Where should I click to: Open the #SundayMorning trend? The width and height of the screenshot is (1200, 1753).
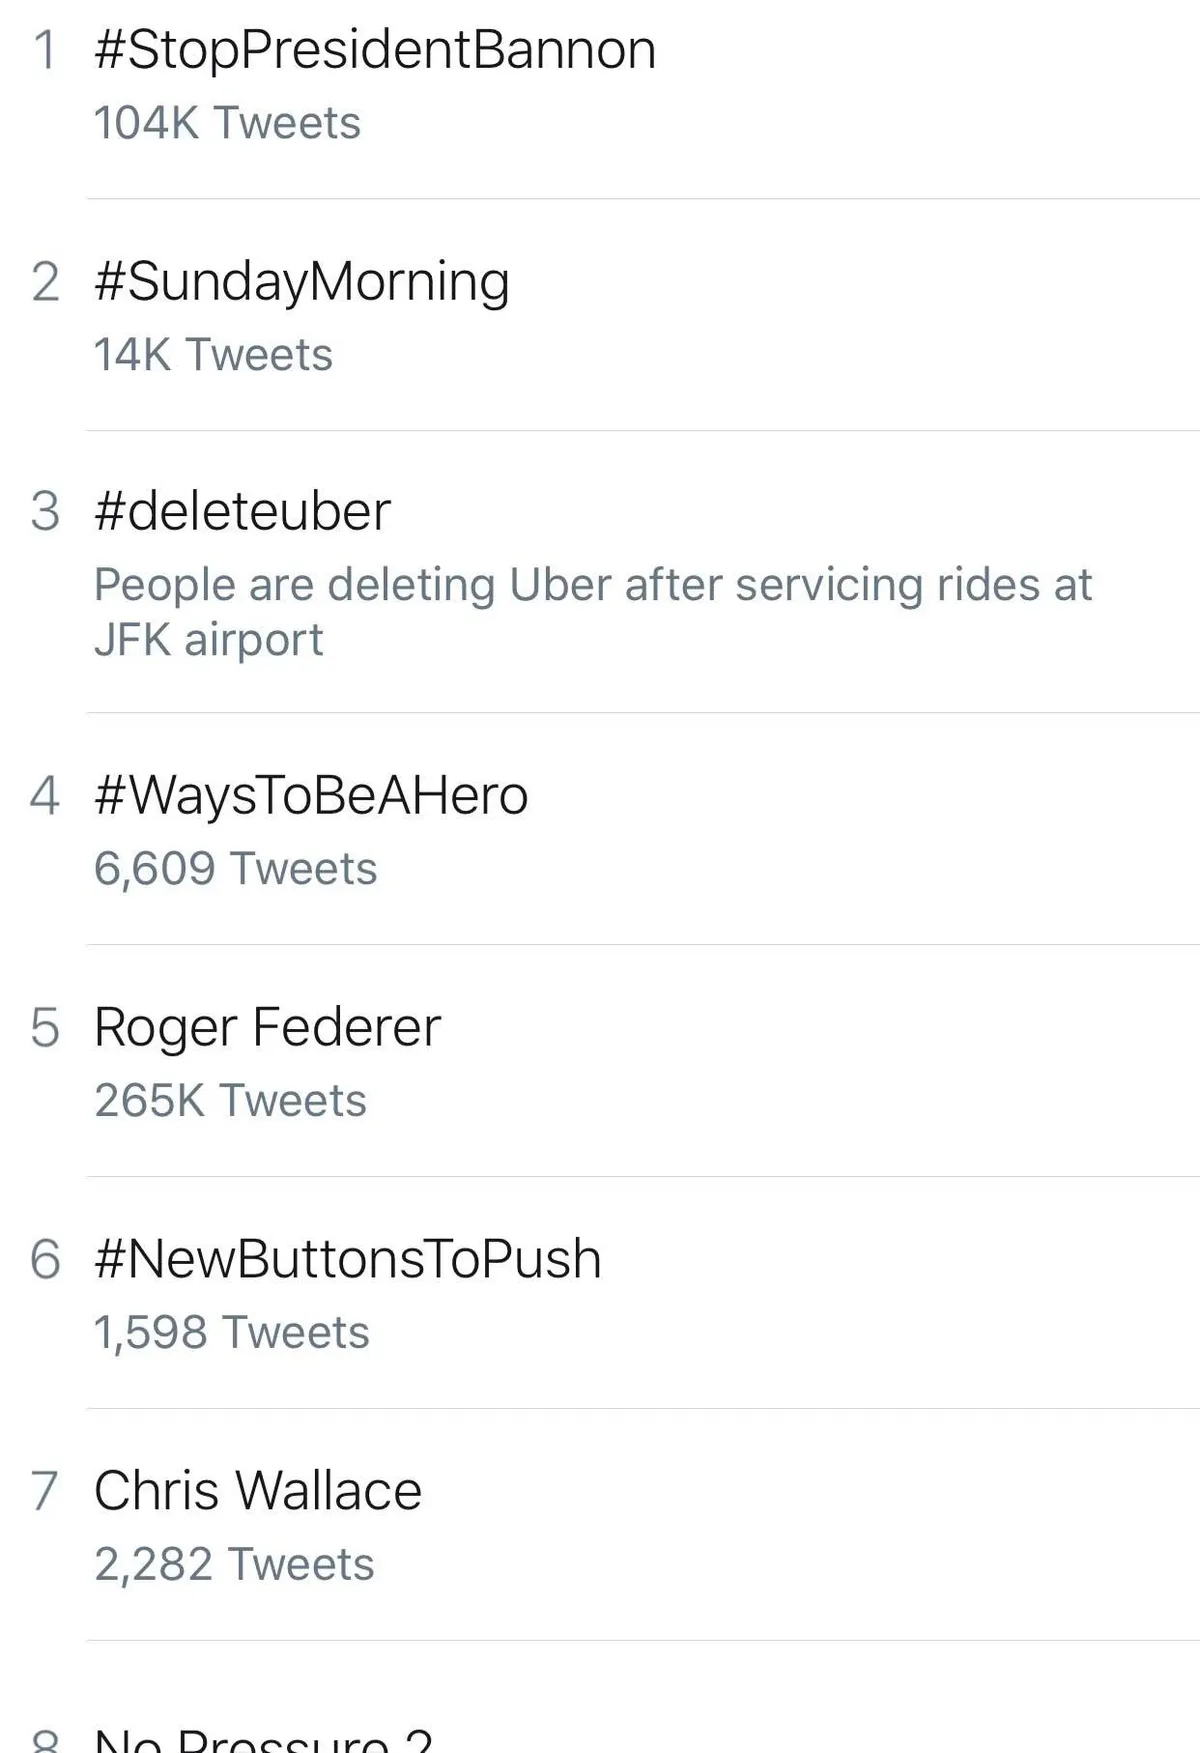302,281
